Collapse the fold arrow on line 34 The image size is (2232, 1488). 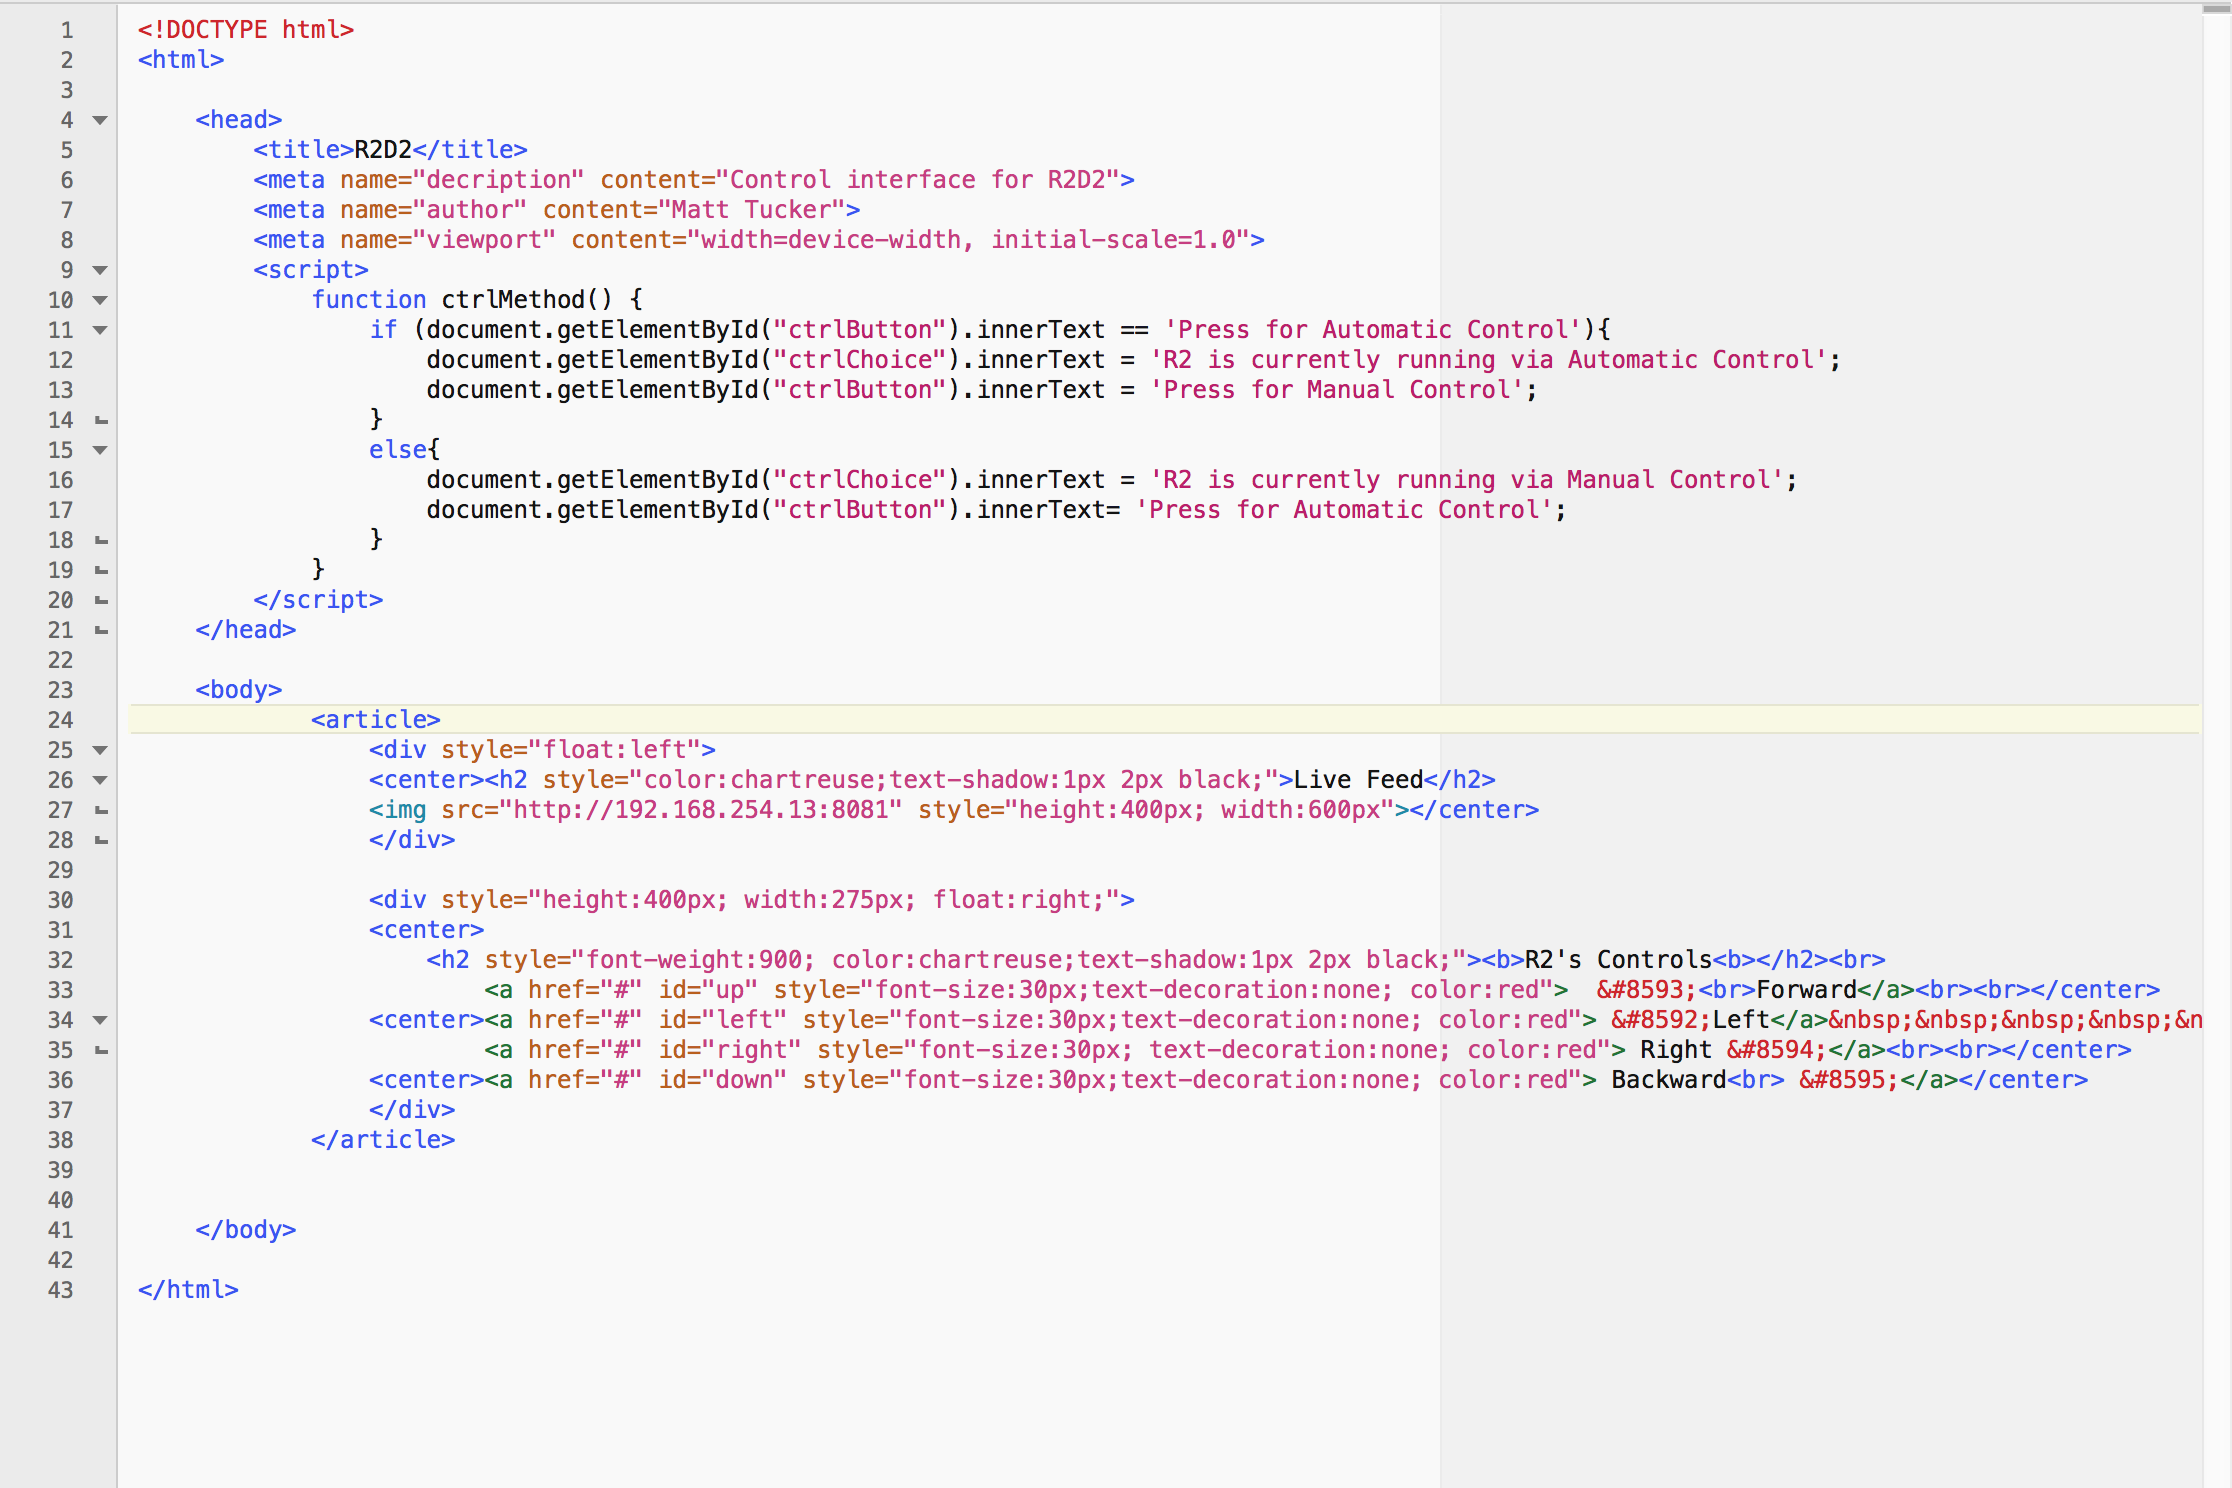tap(100, 1020)
